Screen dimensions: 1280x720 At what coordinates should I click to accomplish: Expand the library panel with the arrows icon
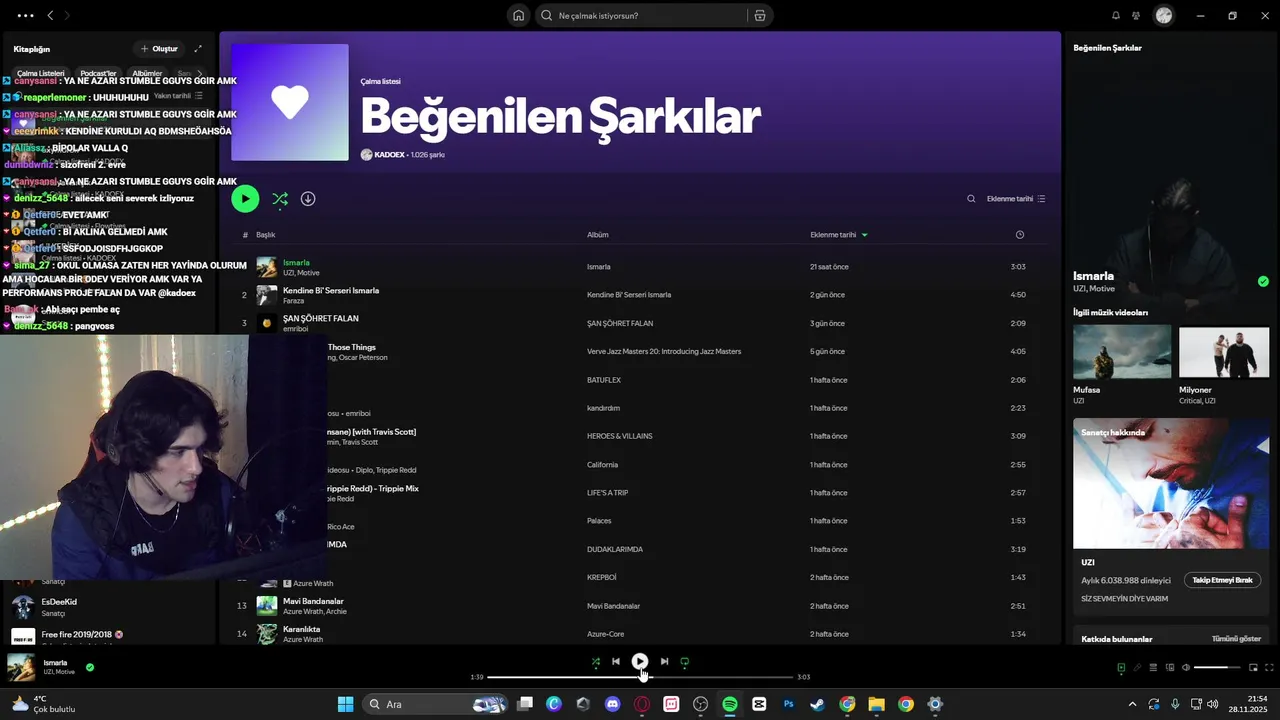(198, 49)
